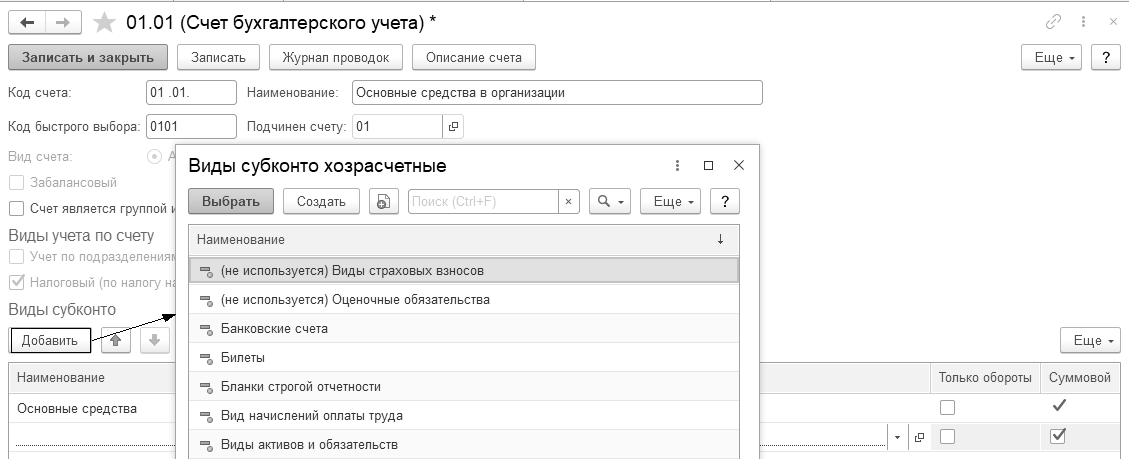Move subconto row up with arrow
Image resolution: width=1129 pixels, height=459 pixels.
point(118,341)
